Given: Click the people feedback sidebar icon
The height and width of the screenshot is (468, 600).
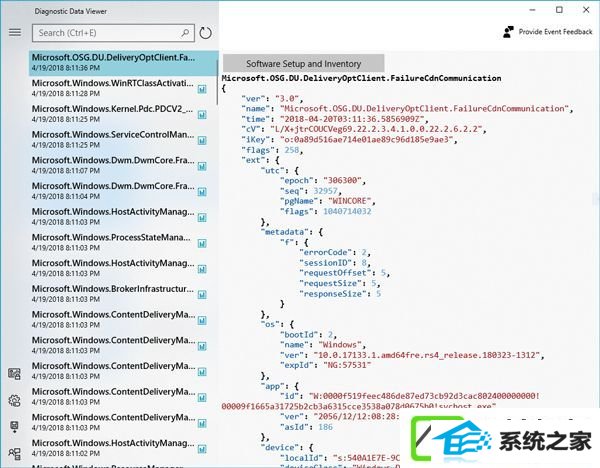Looking at the screenshot, I should [15, 453].
